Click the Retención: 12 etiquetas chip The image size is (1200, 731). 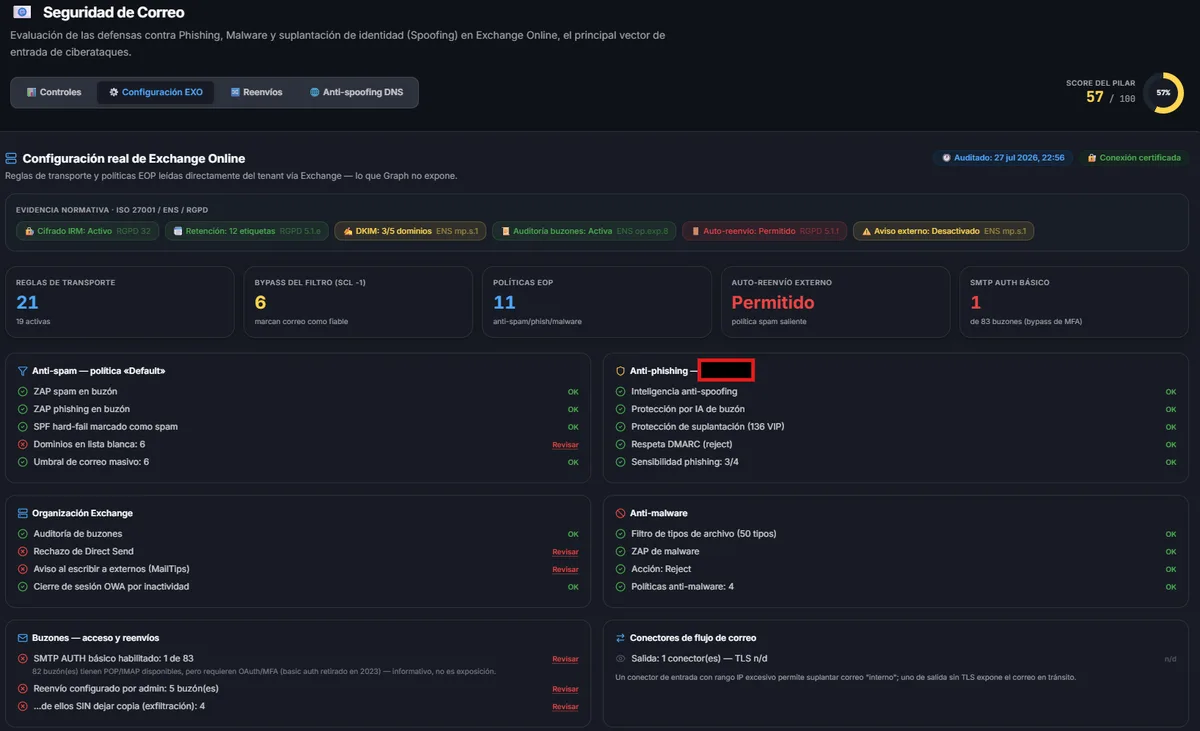point(247,231)
